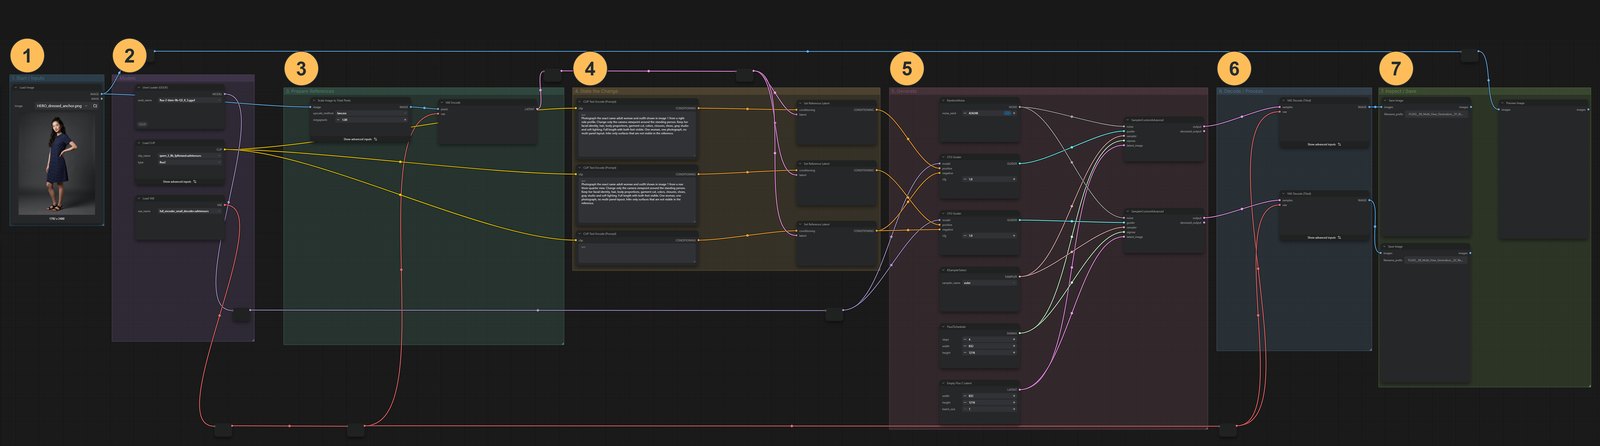The width and height of the screenshot is (1600, 446).
Task: Select the KSamplerSelect node title
Action: coord(957,270)
